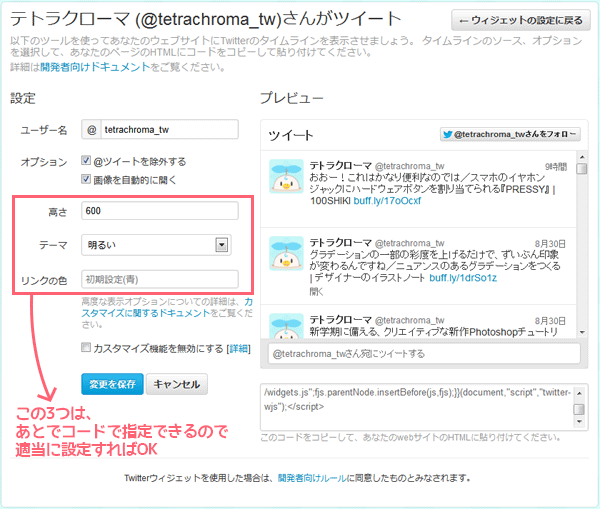Click 開く to expand the gradient tweet

click(x=316, y=292)
